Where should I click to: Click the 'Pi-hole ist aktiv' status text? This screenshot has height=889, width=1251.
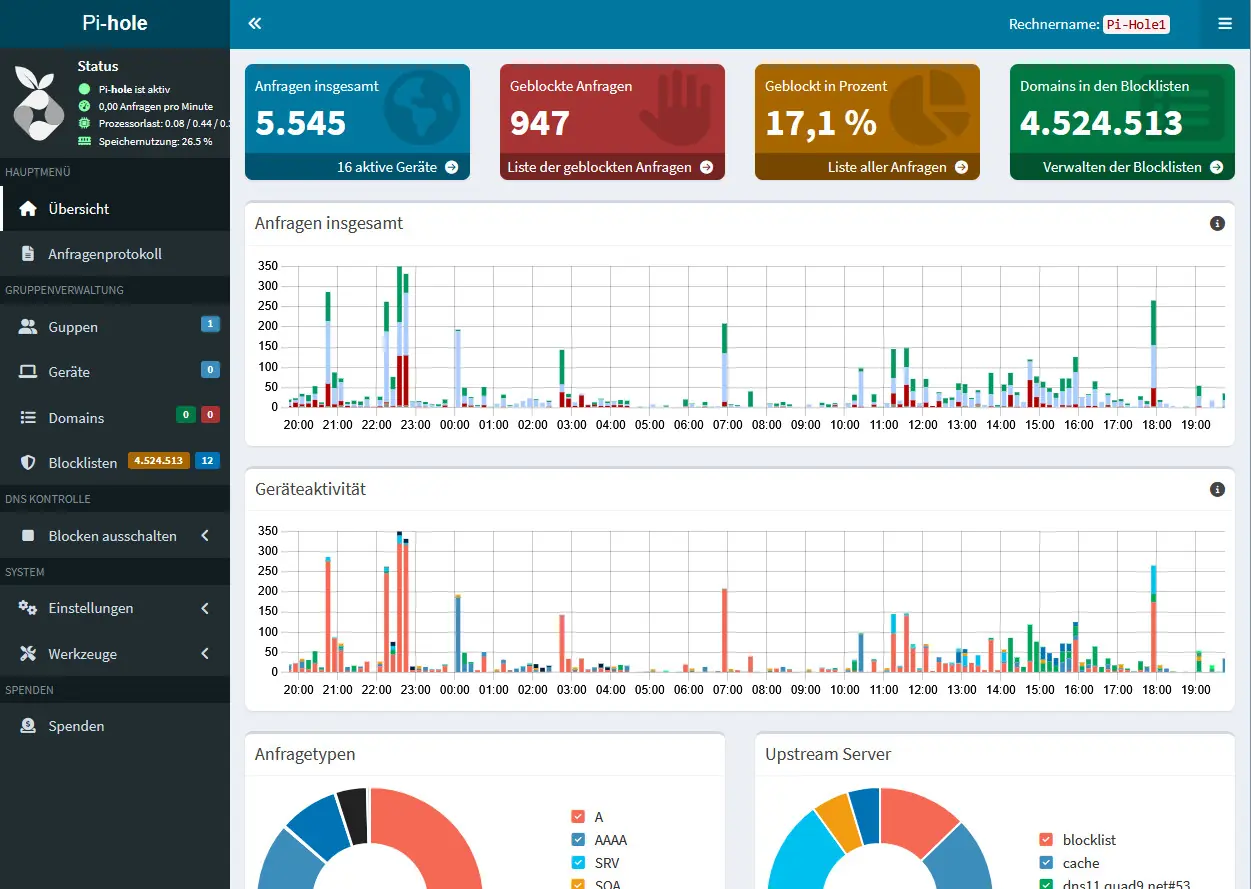pos(134,89)
